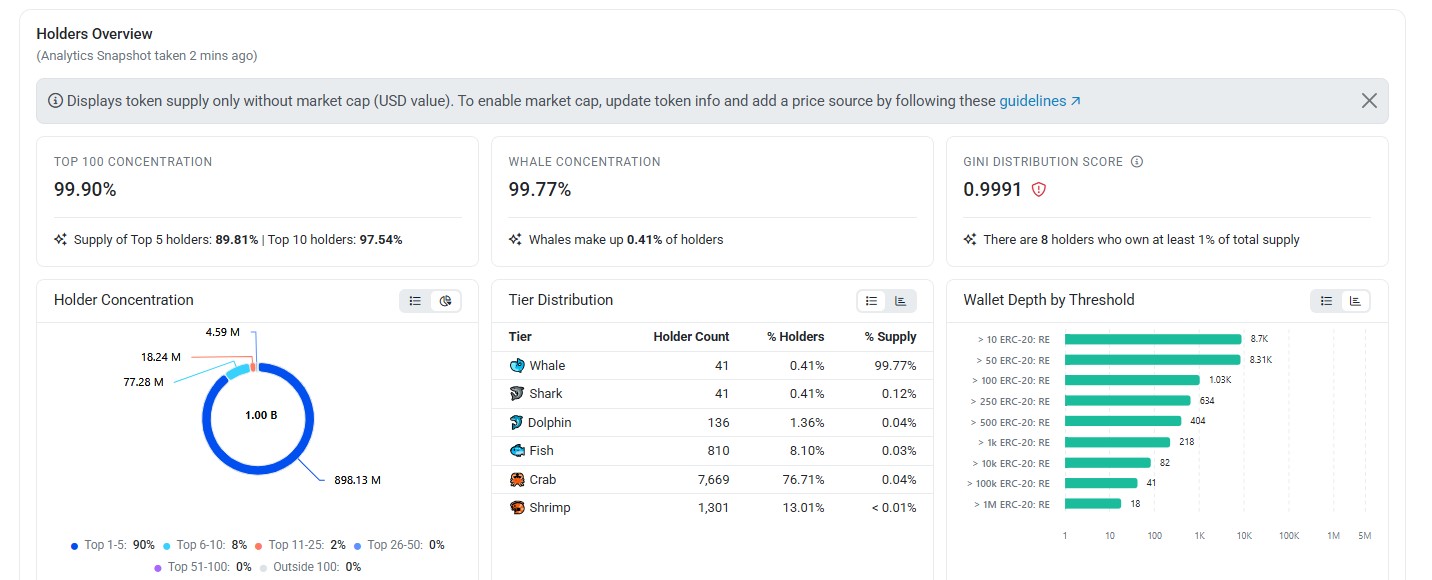Click the > 1k ERC-20: RE bar
This screenshot has height=580, width=1432.
pyautogui.click(x=1117, y=442)
